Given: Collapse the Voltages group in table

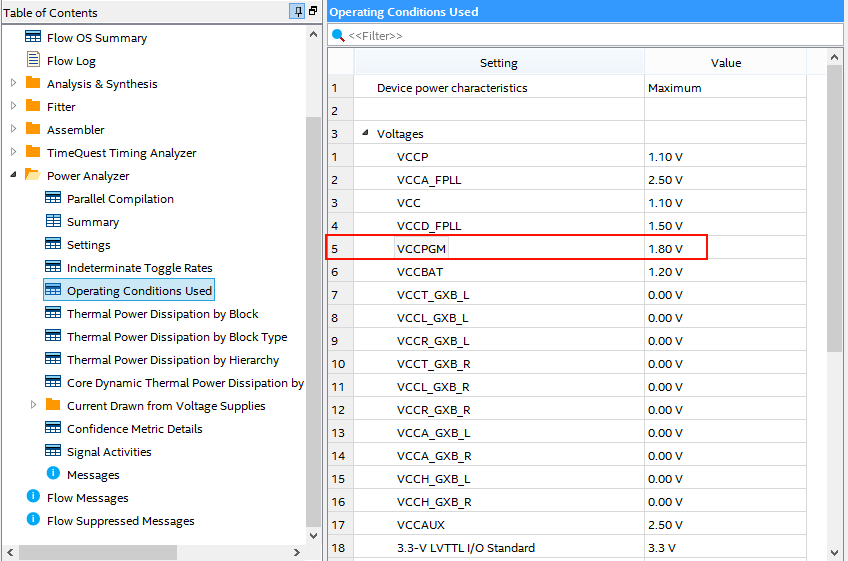Looking at the screenshot, I should pos(365,134).
